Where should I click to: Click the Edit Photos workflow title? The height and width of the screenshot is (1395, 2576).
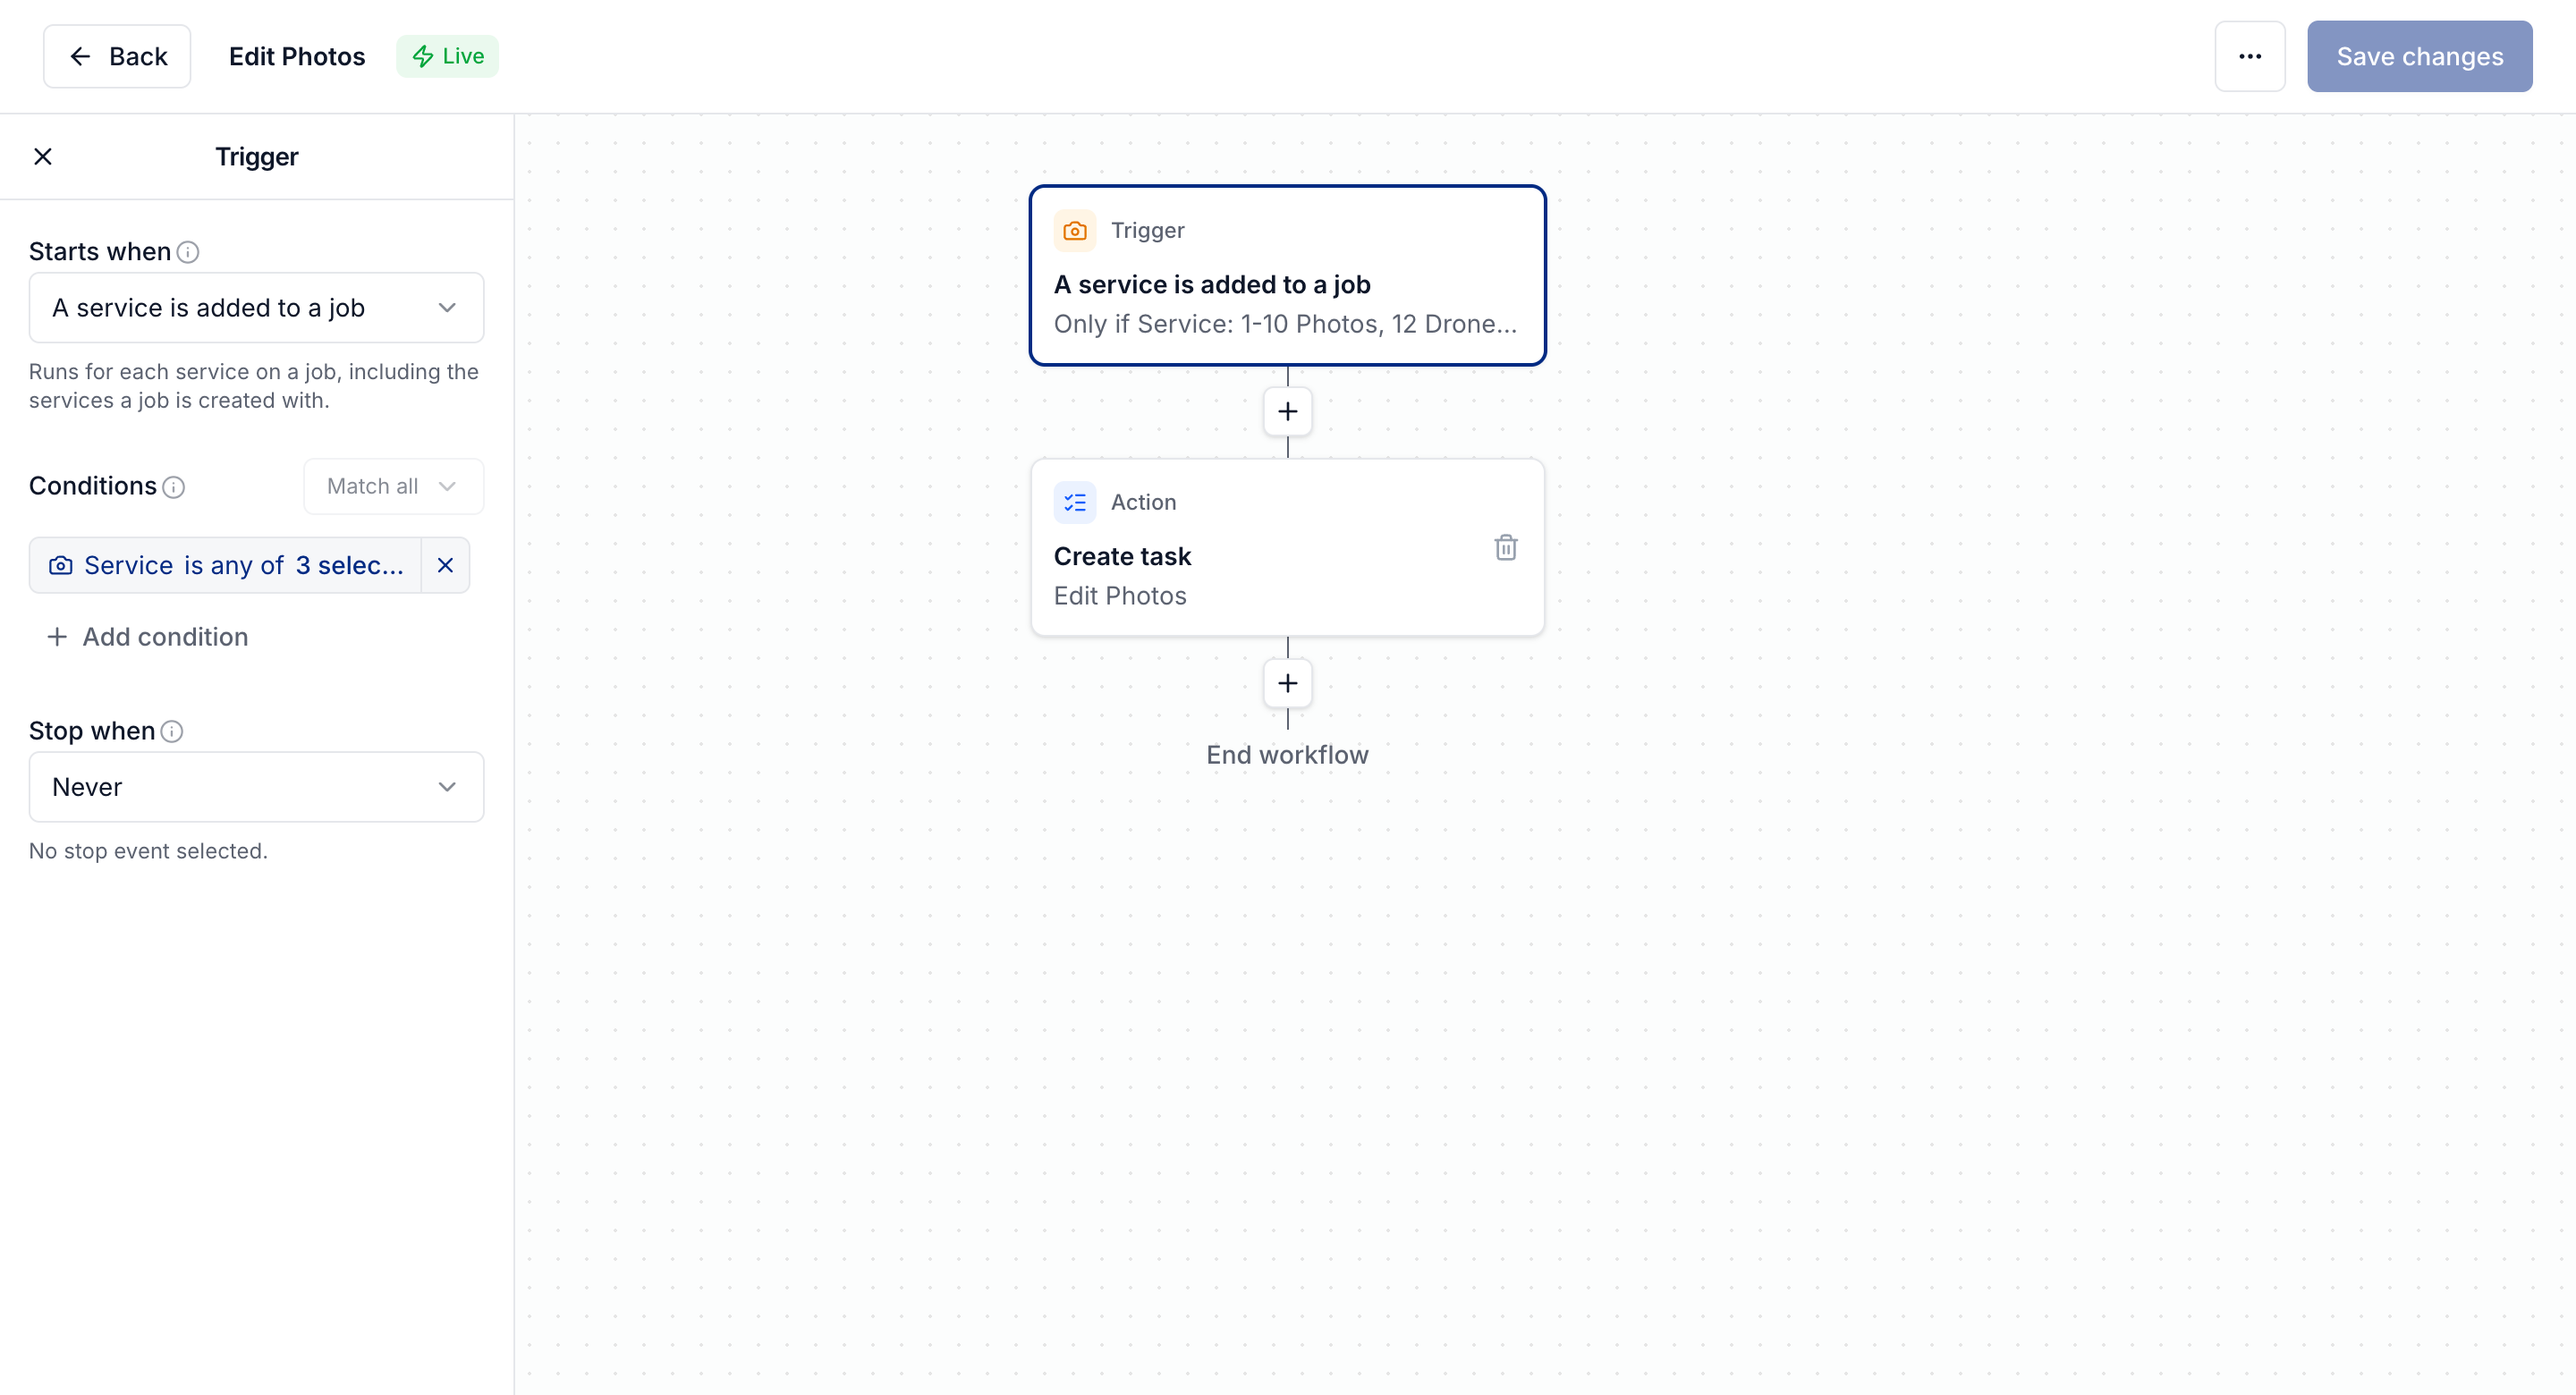point(297,56)
